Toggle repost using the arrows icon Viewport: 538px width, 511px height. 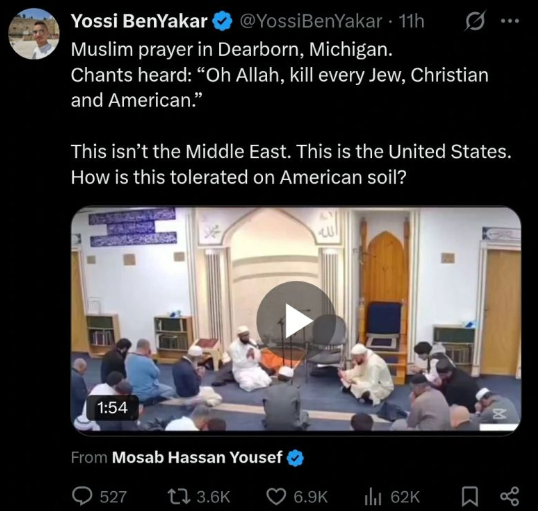click(x=178, y=497)
